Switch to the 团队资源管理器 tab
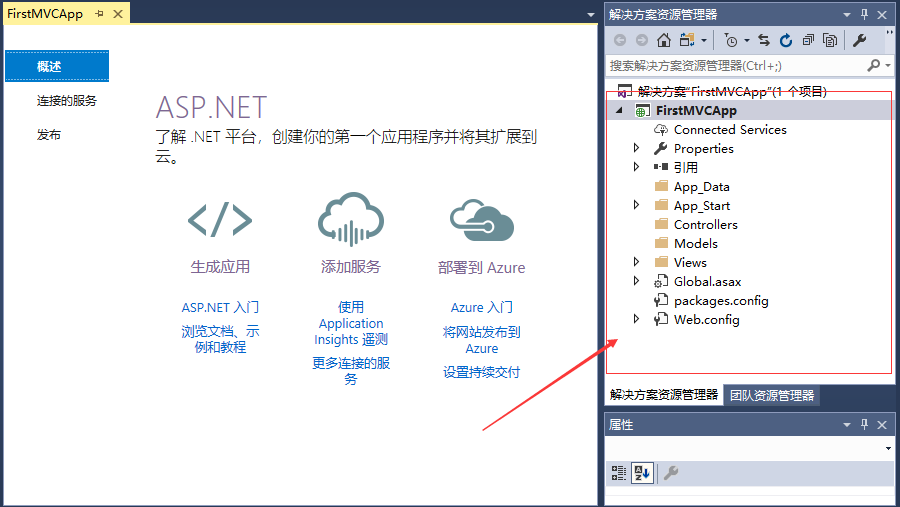The width and height of the screenshot is (900, 507). click(771, 395)
